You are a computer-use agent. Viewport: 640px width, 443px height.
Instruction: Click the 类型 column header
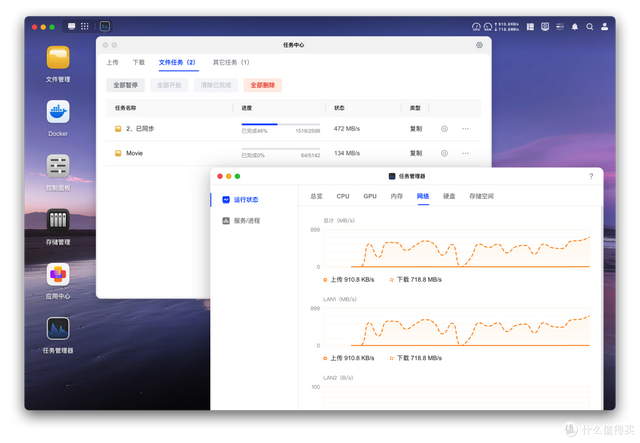coord(415,108)
